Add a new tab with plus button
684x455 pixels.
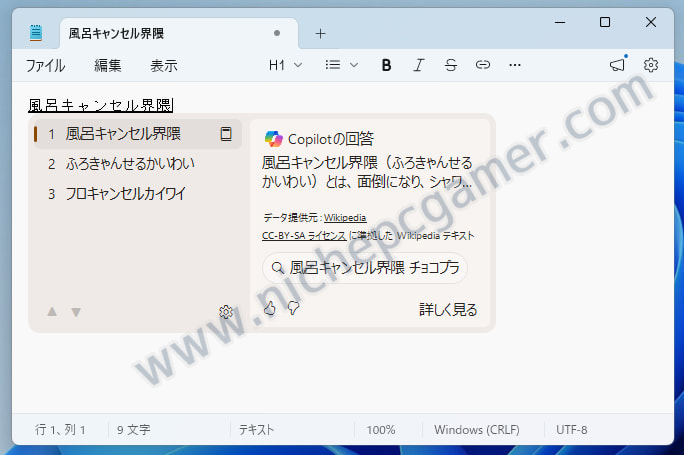point(321,33)
